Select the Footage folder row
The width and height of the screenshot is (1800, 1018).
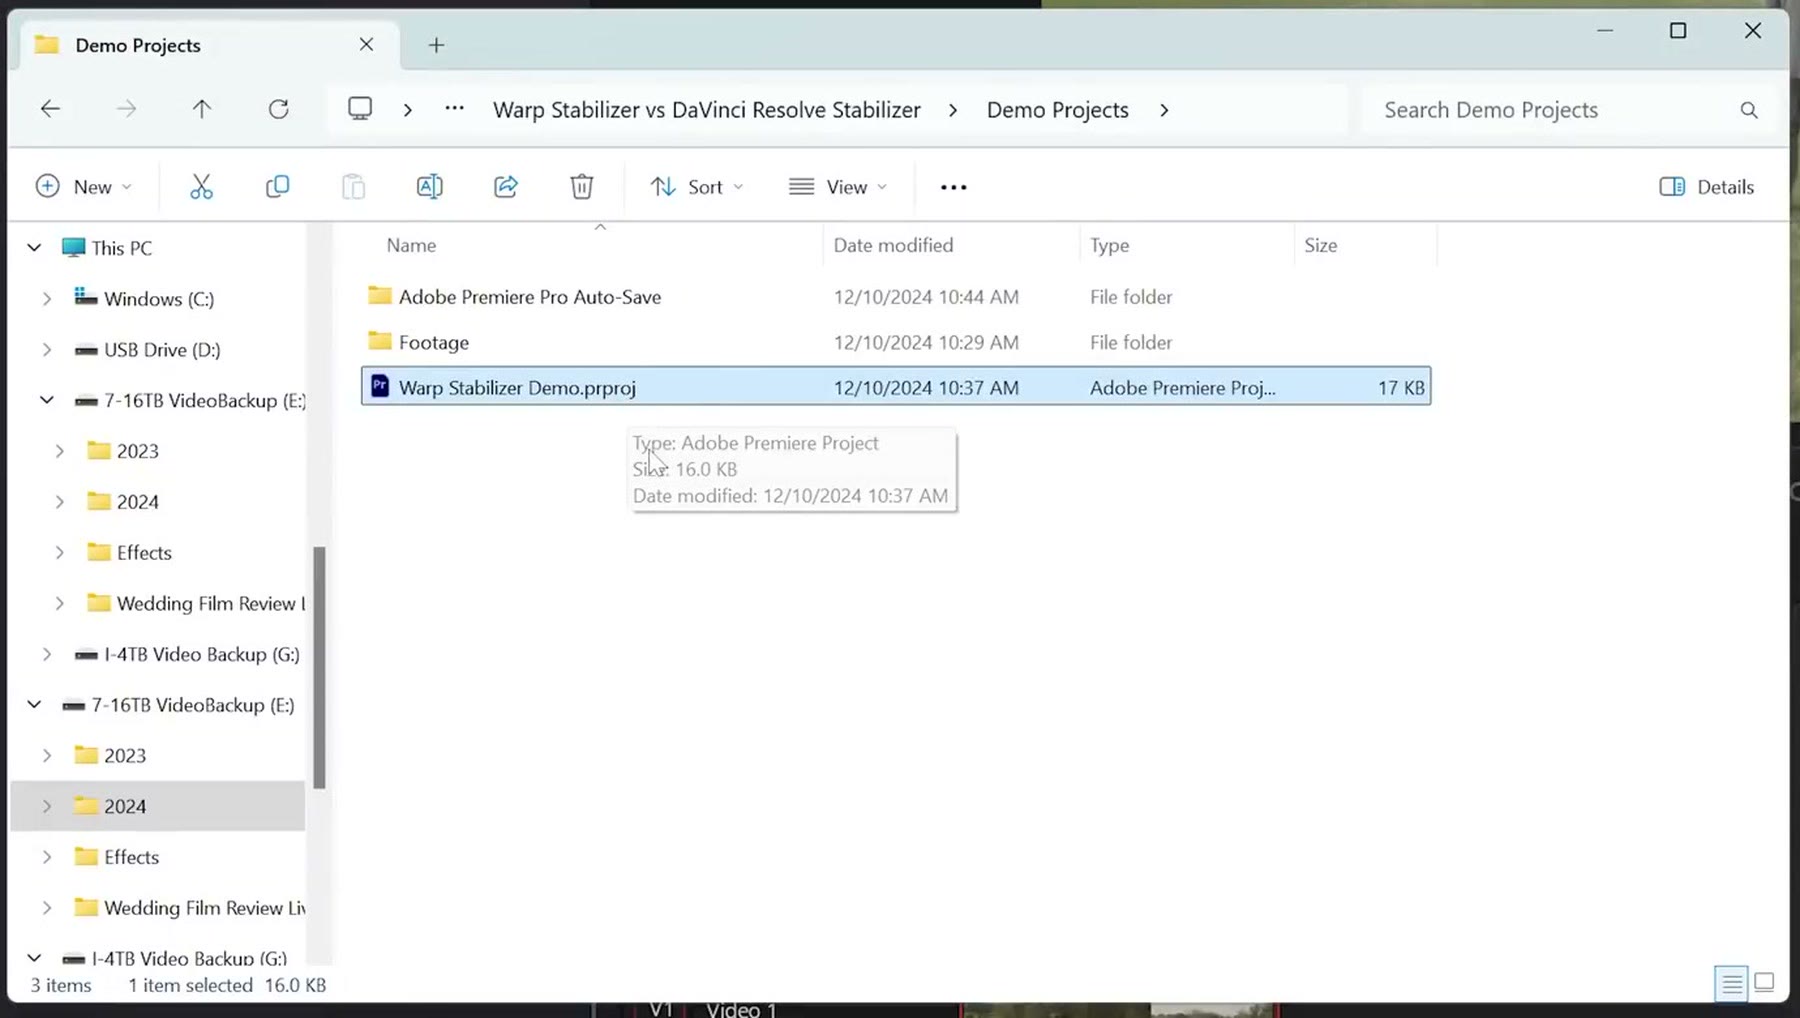(896, 342)
